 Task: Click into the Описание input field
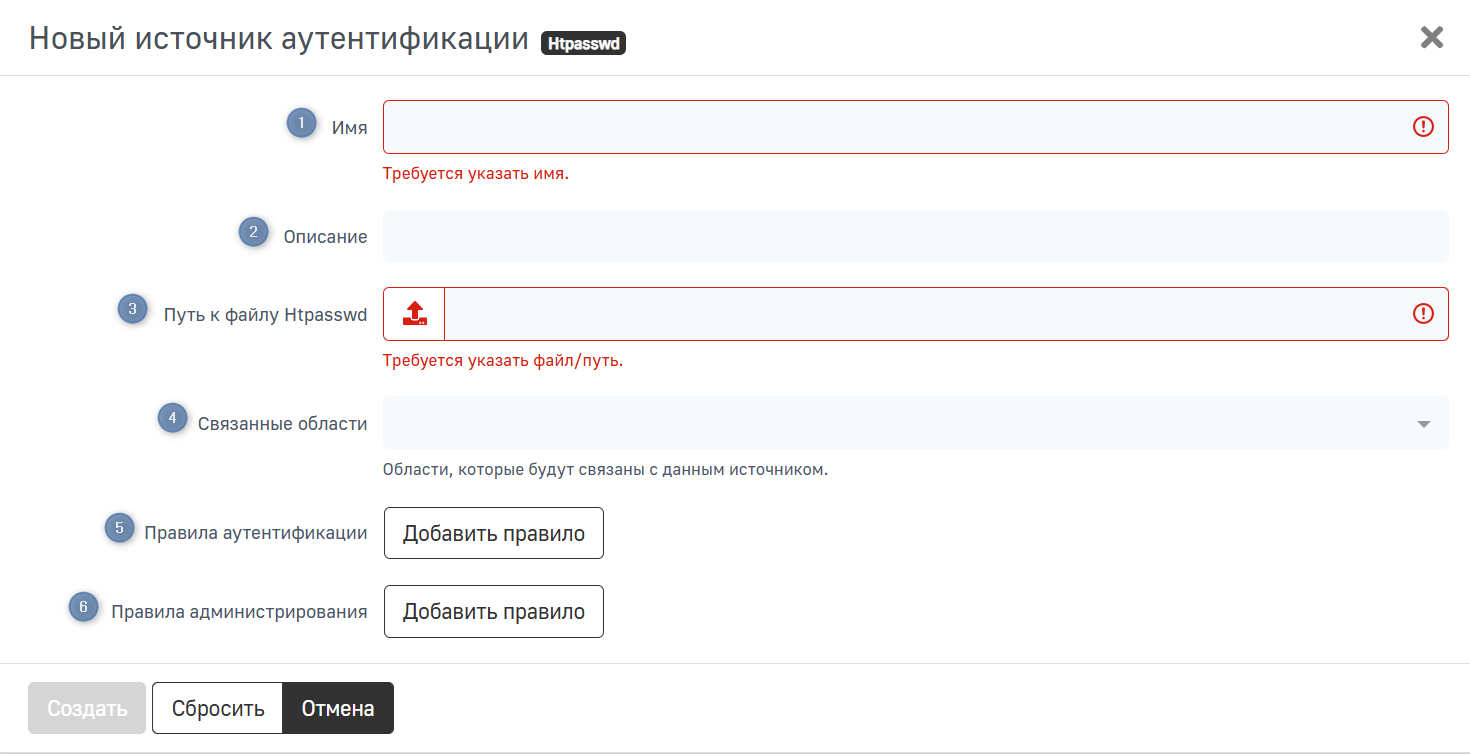click(x=915, y=236)
